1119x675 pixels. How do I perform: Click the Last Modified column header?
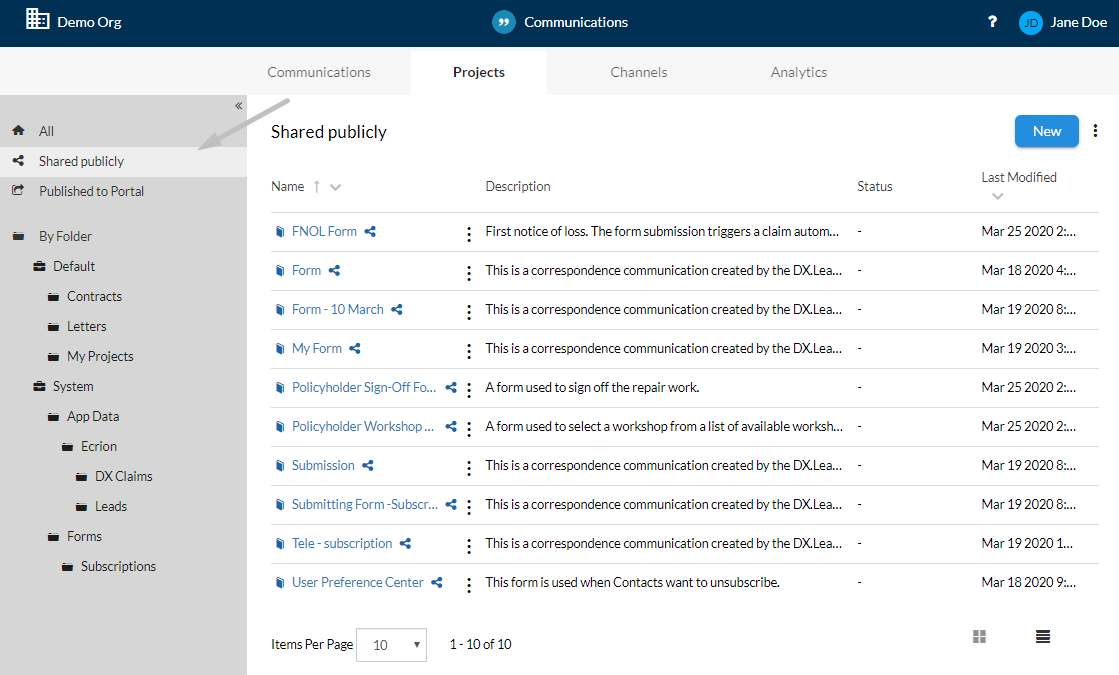click(x=1018, y=177)
